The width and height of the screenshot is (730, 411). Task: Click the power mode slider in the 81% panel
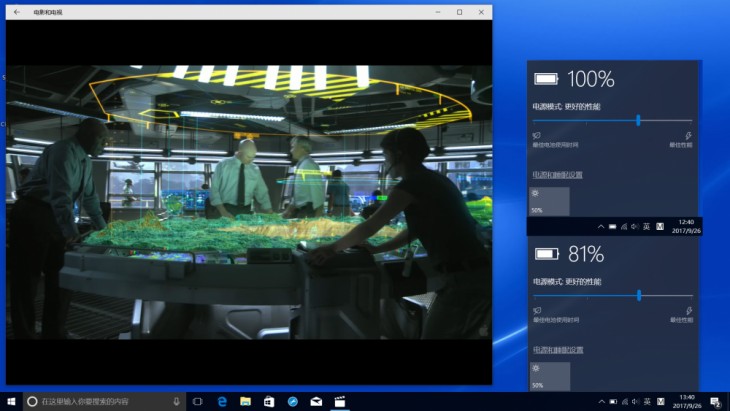point(638,295)
